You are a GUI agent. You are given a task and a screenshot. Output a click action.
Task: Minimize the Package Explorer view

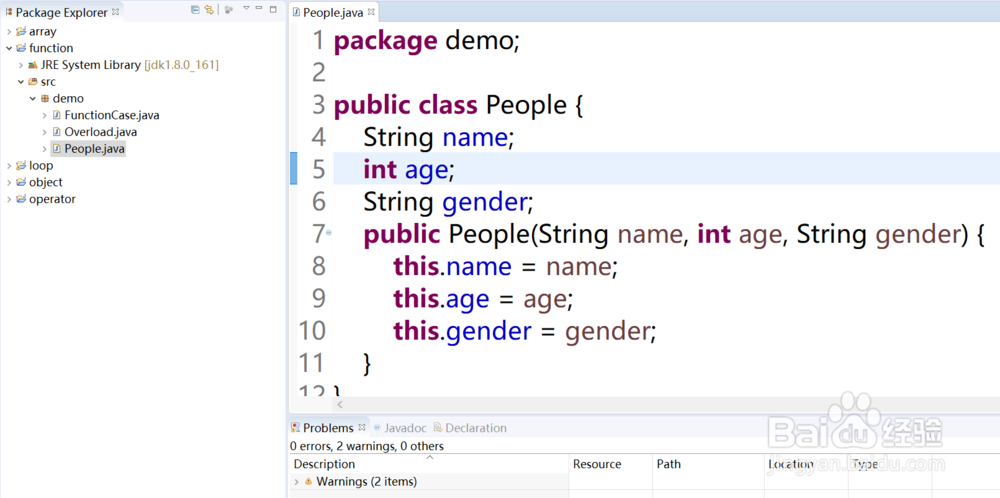click(259, 9)
